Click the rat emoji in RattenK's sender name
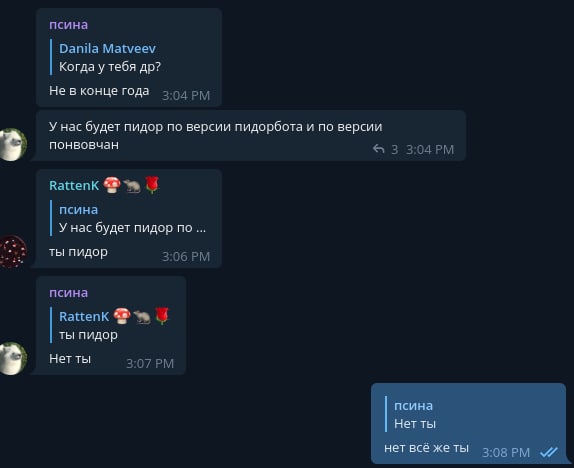This screenshot has width=574, height=468. click(x=132, y=186)
